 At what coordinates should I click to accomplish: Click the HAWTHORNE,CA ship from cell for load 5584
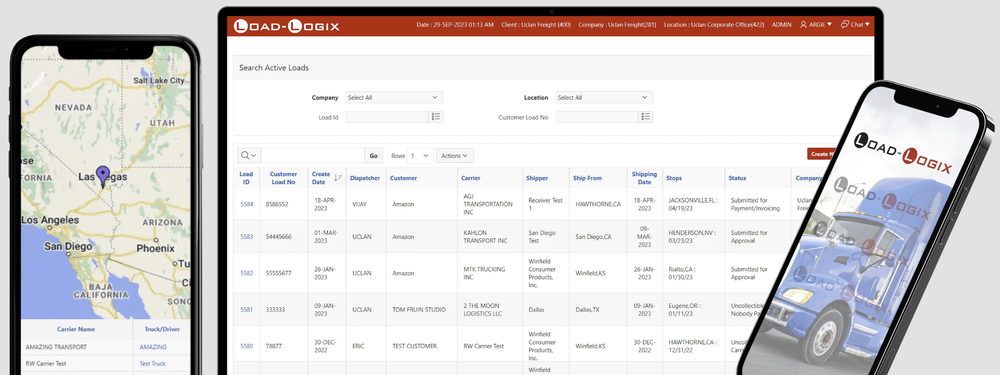(x=598, y=204)
